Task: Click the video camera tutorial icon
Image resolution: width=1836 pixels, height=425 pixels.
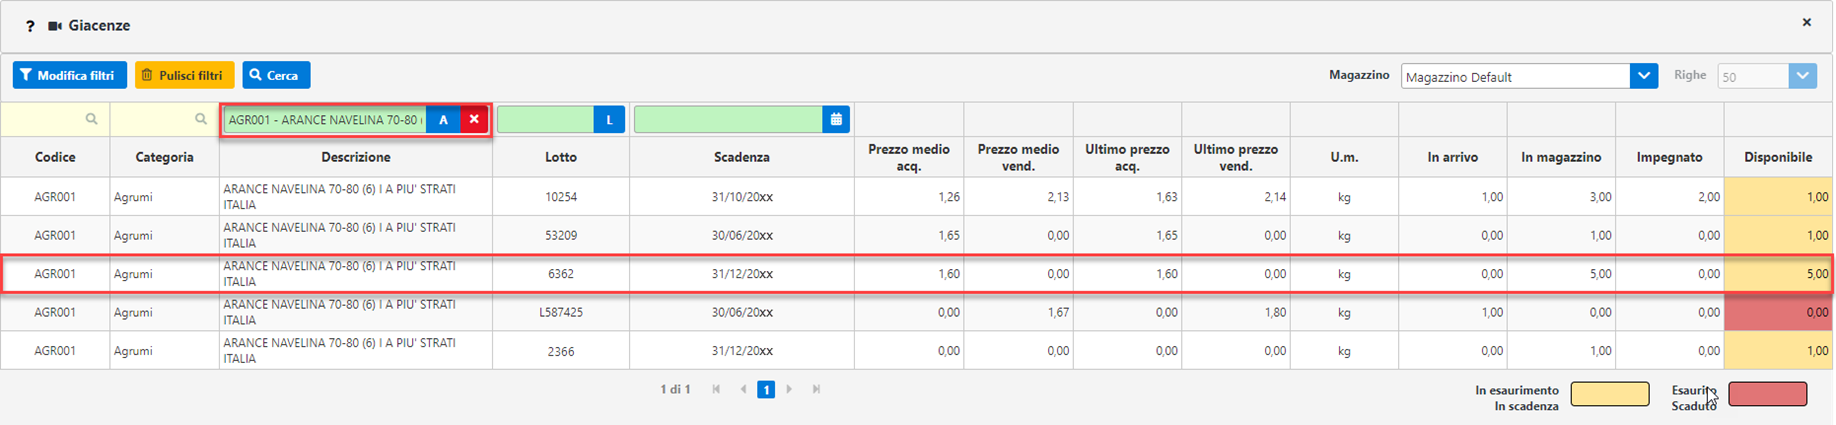Action: pos(55,26)
